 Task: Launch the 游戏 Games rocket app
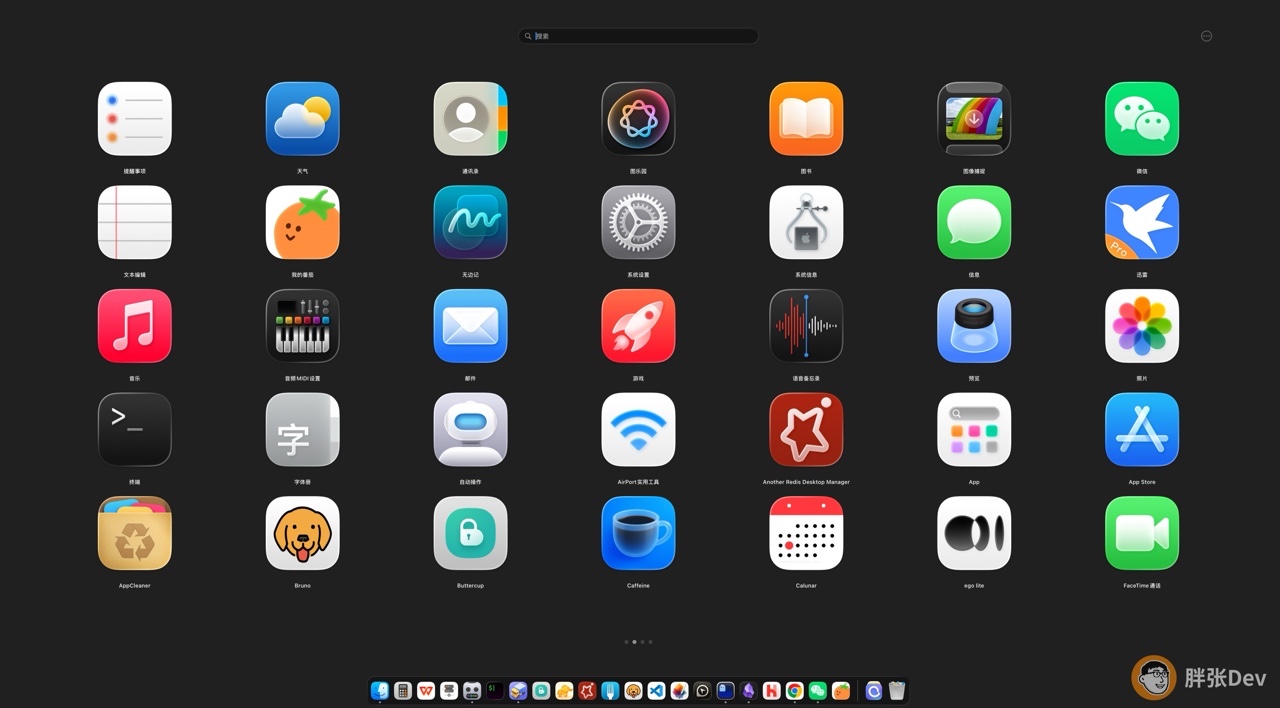638,326
